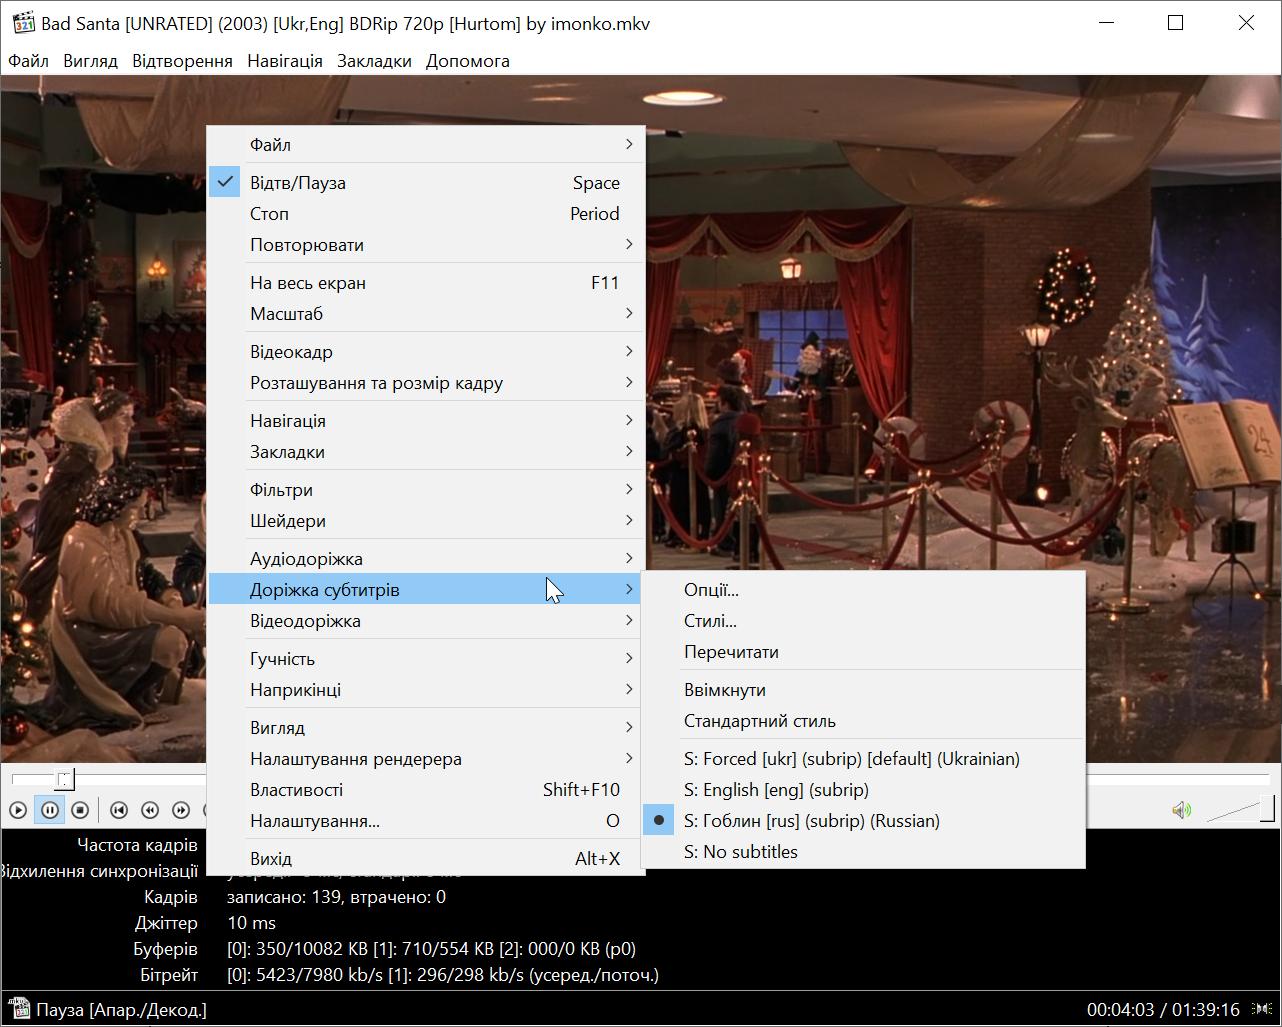This screenshot has height=1027, width=1282.
Task: Select the Forced [ukr] Ukrainian subtitle track
Action: click(863, 759)
